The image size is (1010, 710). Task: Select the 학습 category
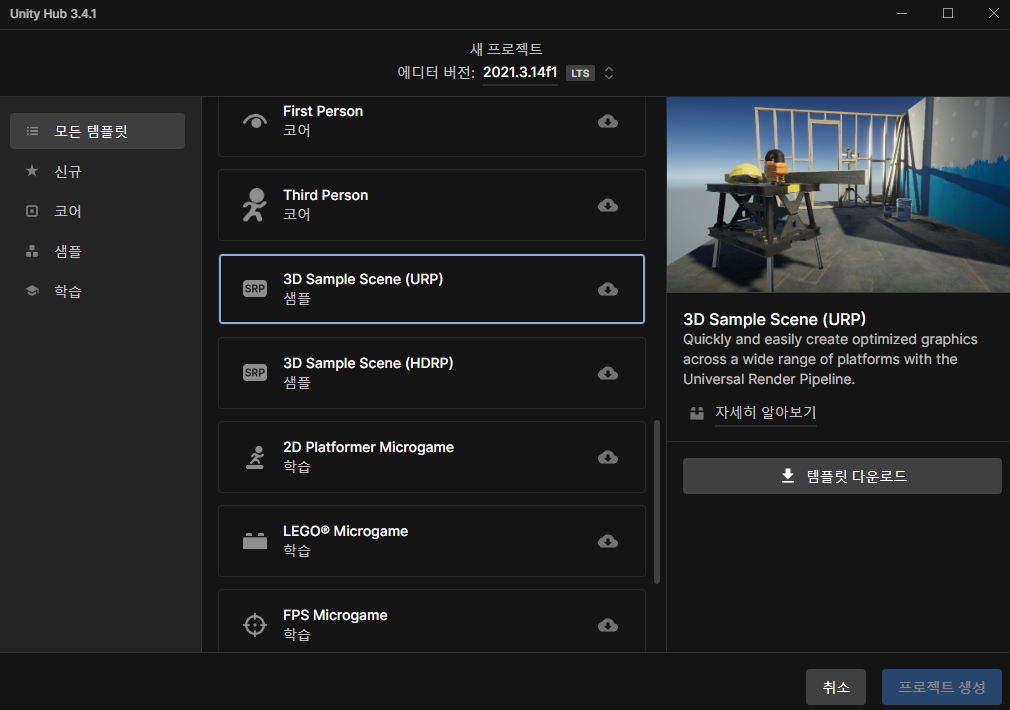pyautogui.click(x=97, y=291)
